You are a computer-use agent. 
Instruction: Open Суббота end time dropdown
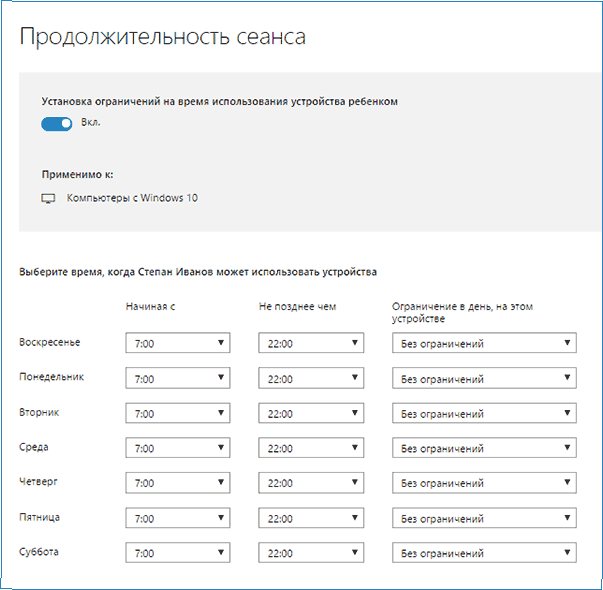311,553
